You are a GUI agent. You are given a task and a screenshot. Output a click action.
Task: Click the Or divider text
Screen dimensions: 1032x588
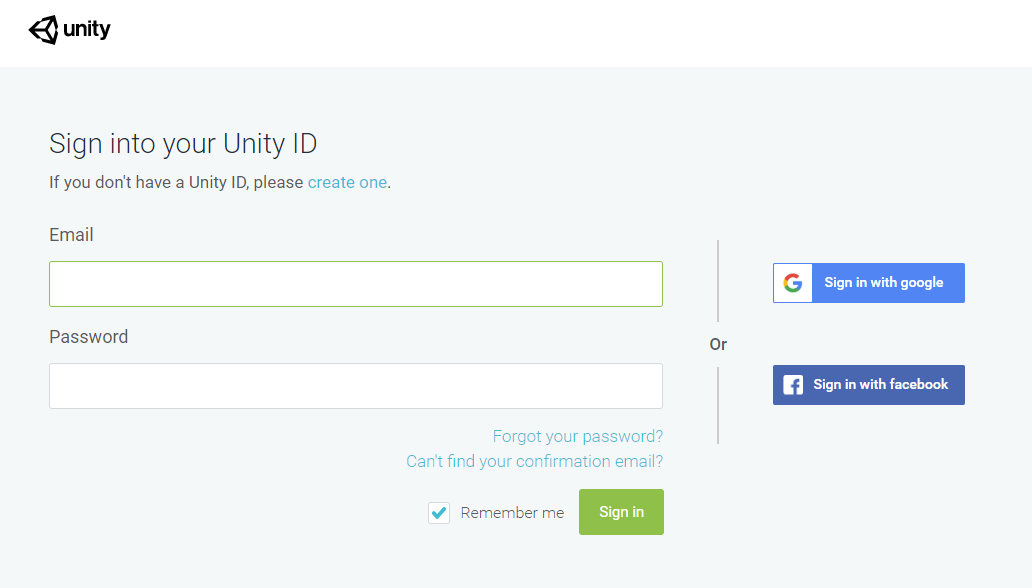click(718, 344)
